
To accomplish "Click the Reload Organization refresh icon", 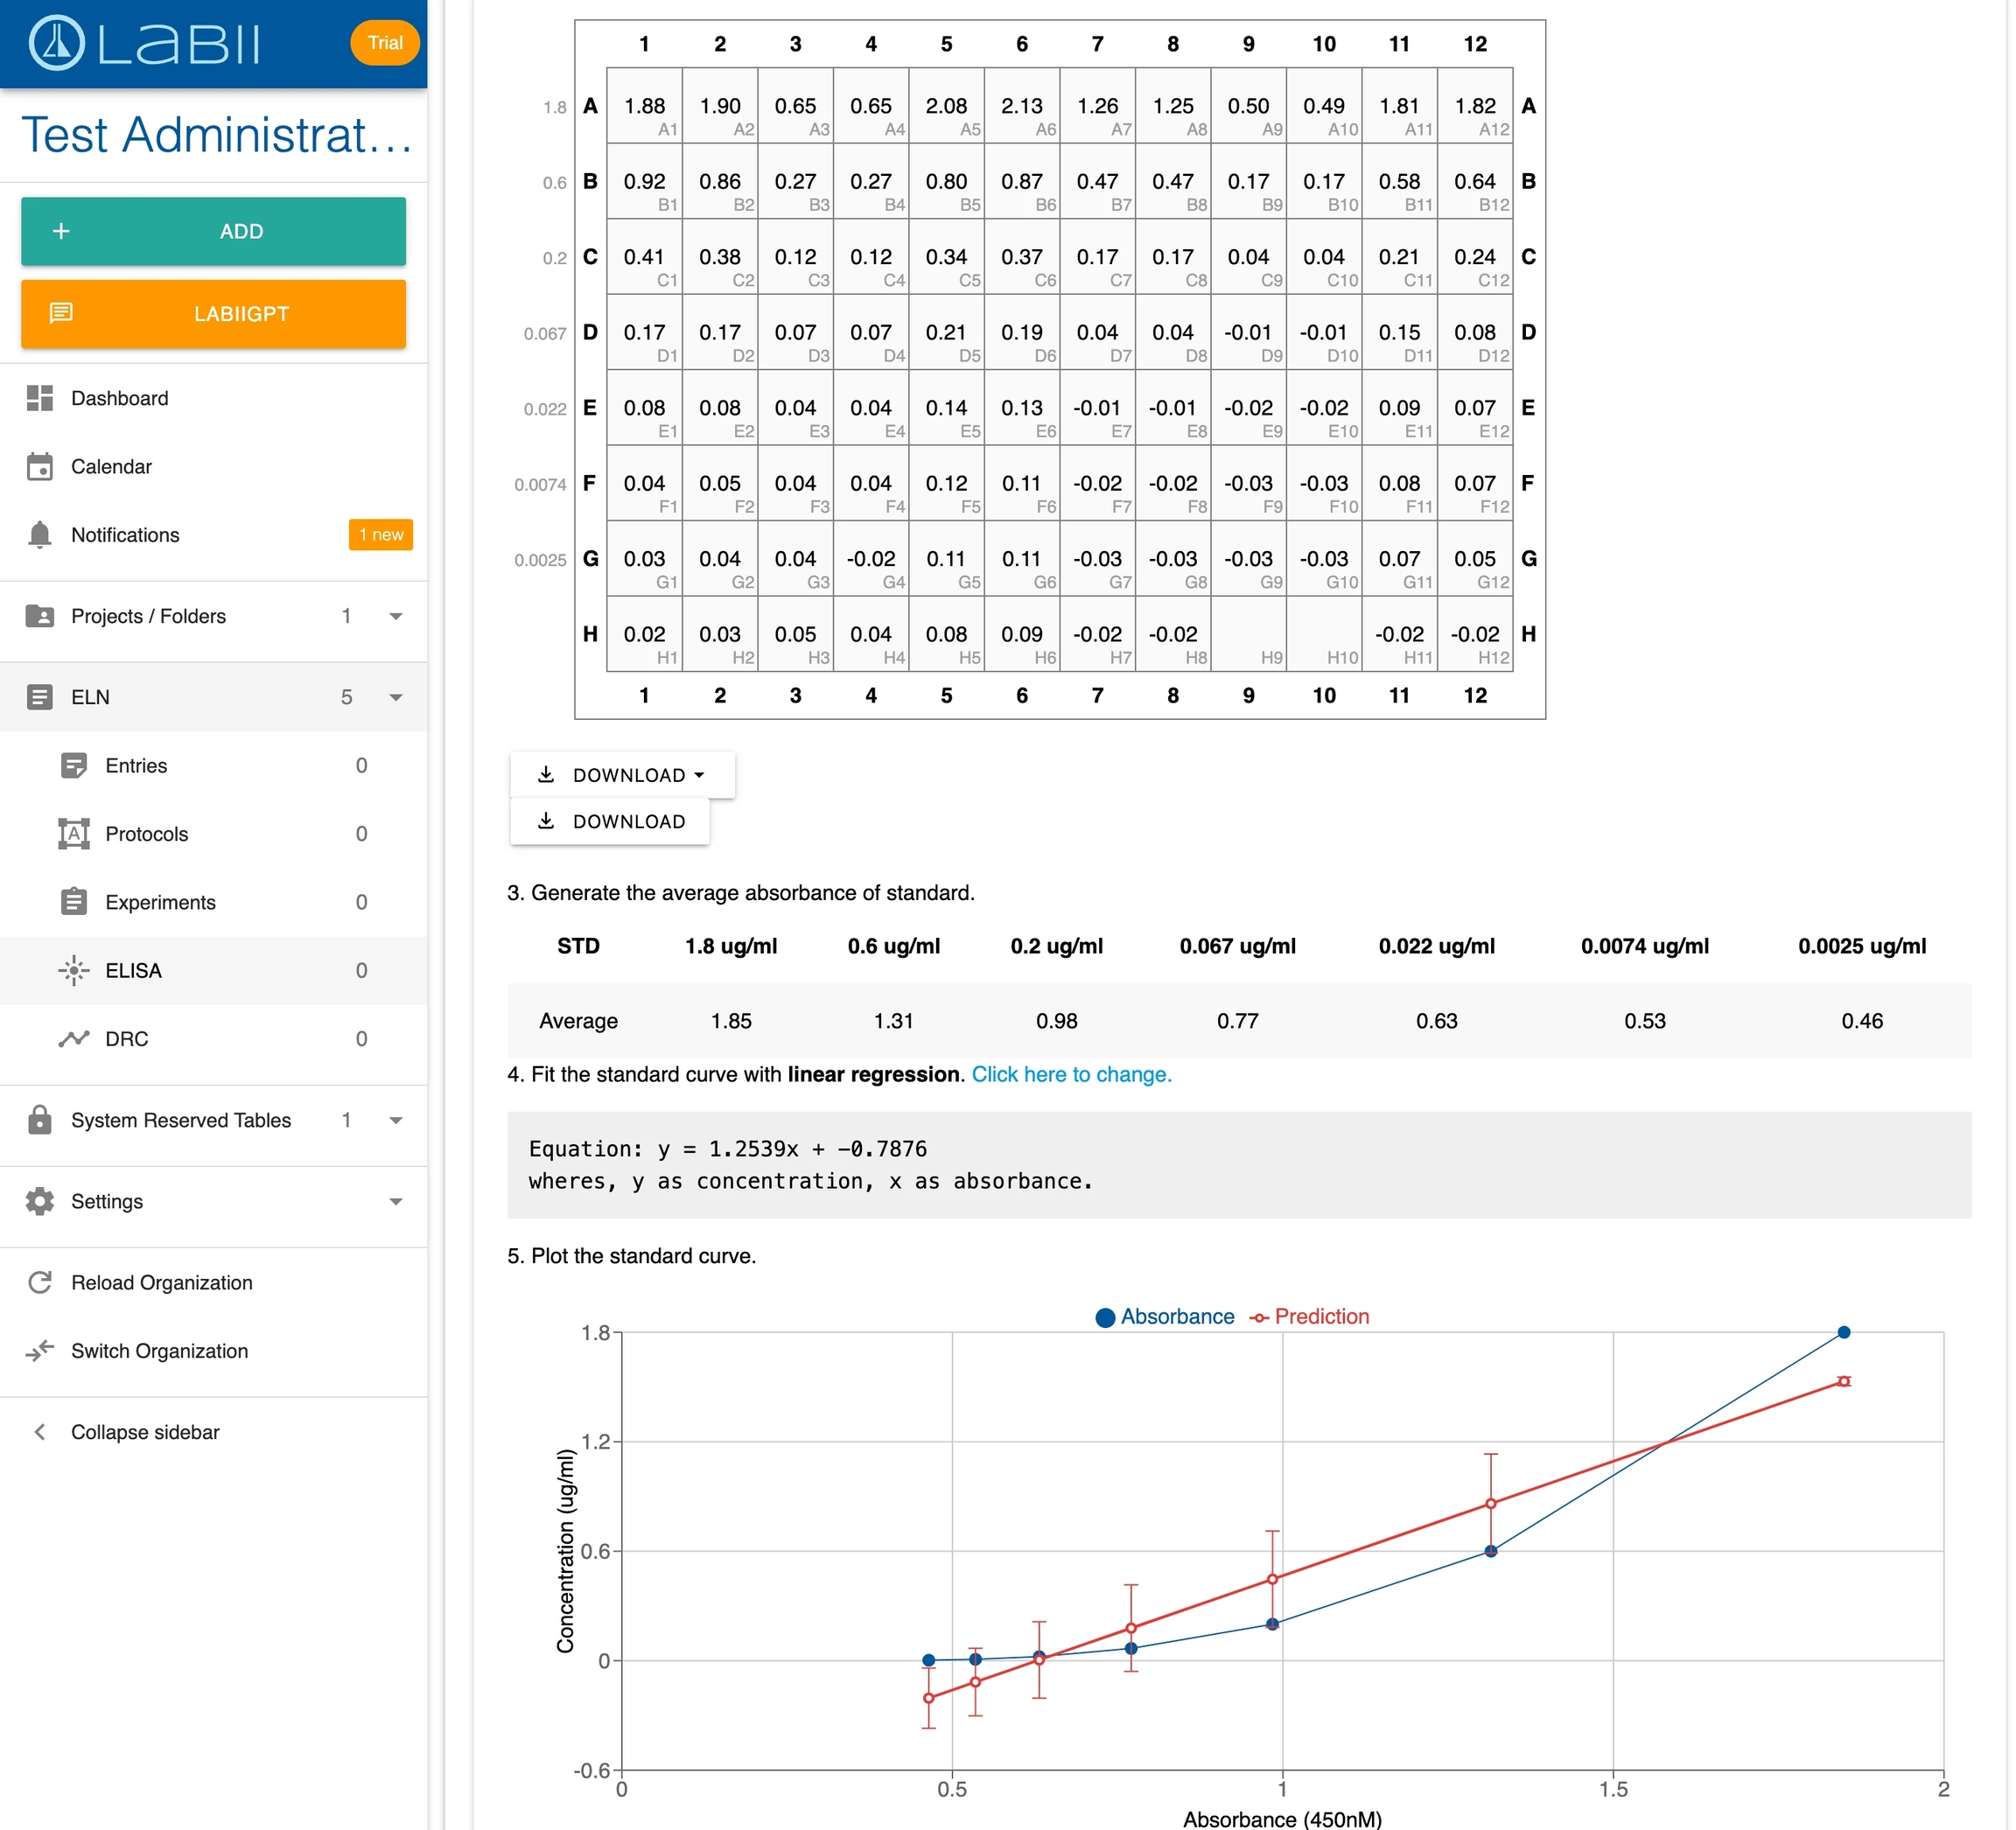I will click(40, 1283).
